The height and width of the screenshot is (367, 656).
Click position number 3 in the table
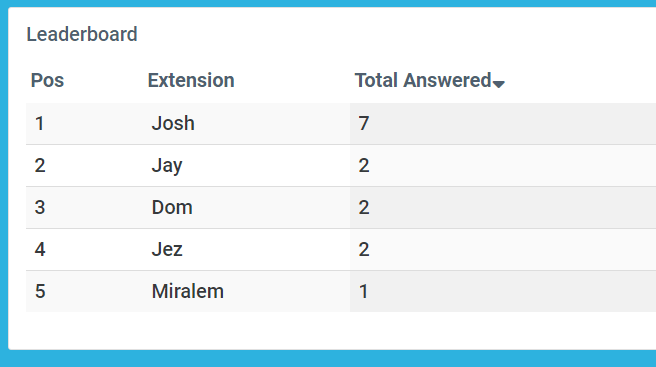40,208
